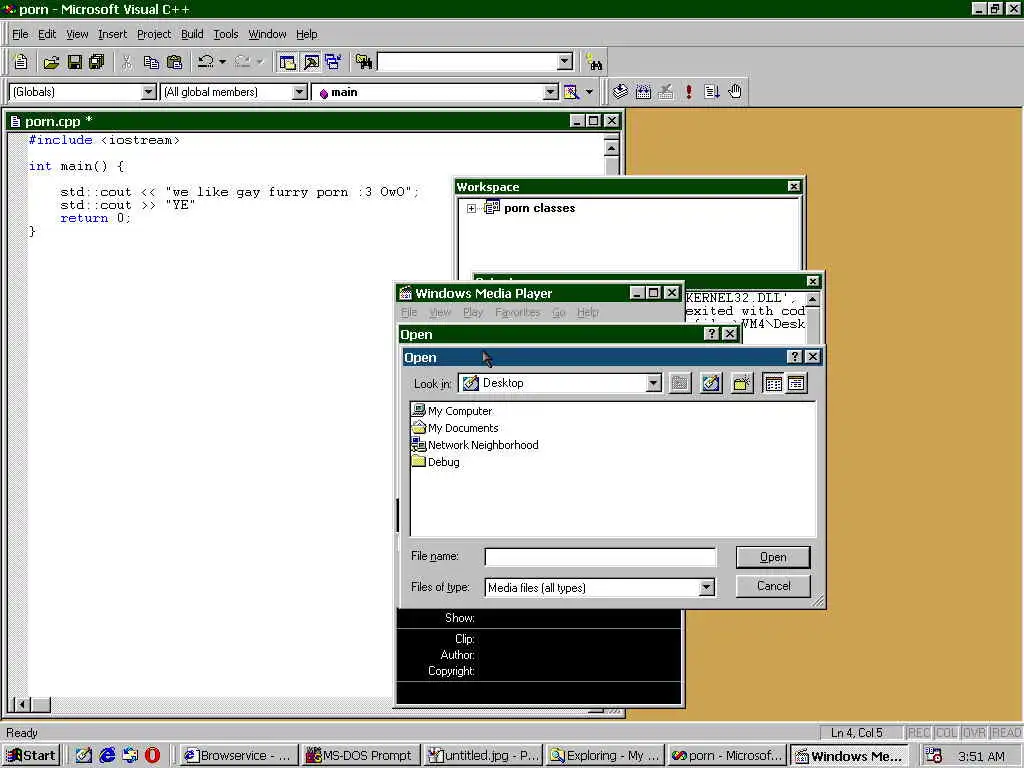This screenshot has width=1024, height=768.
Task: Click the WizardBar actions wand icon
Action: coord(571,92)
